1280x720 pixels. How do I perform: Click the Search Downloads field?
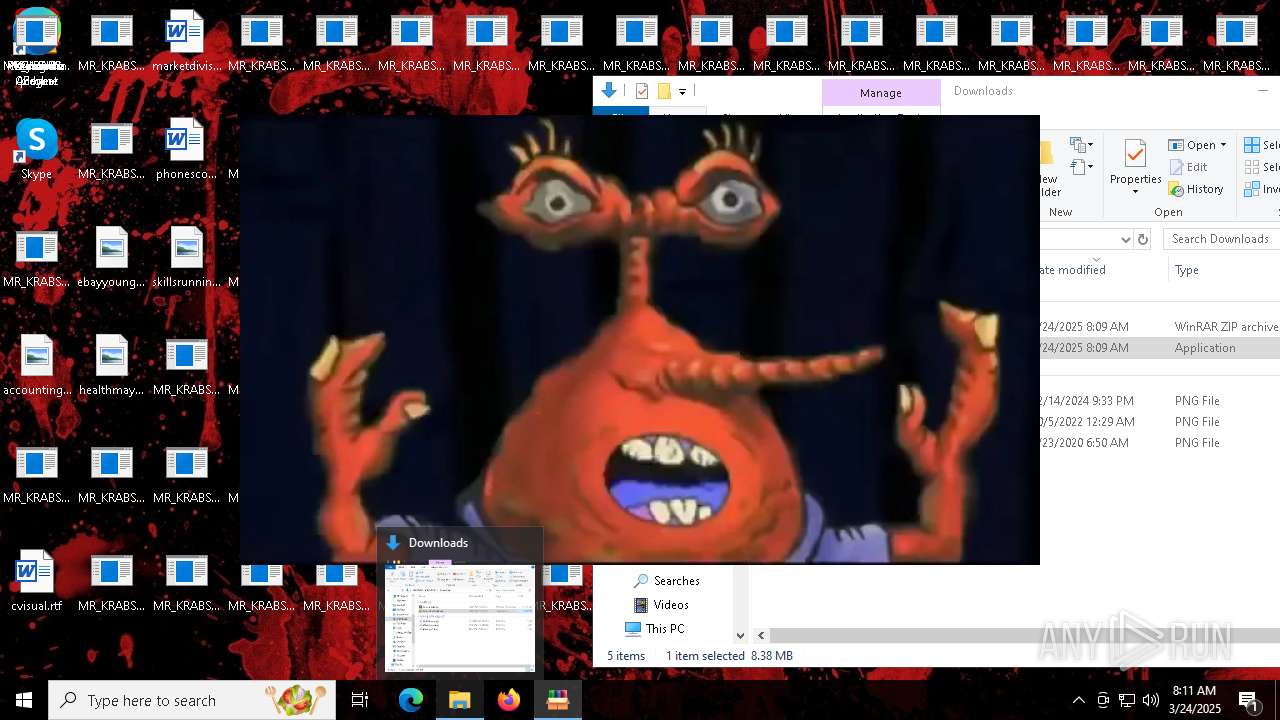point(1222,239)
